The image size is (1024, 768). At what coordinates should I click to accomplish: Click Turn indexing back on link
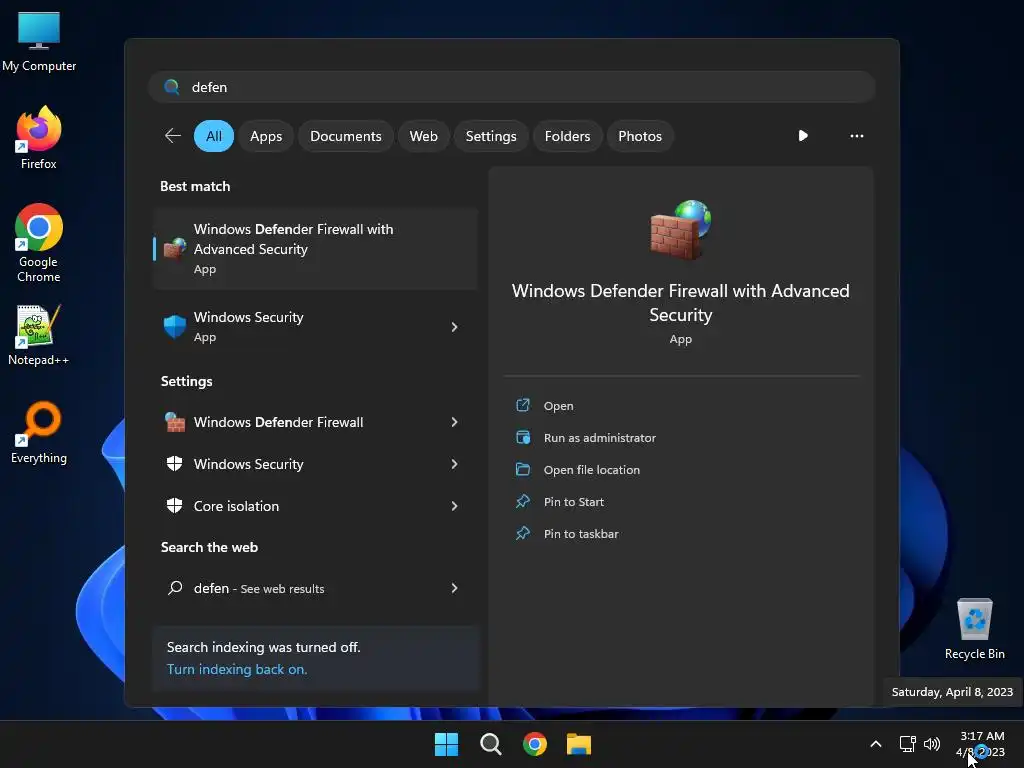[x=236, y=669]
